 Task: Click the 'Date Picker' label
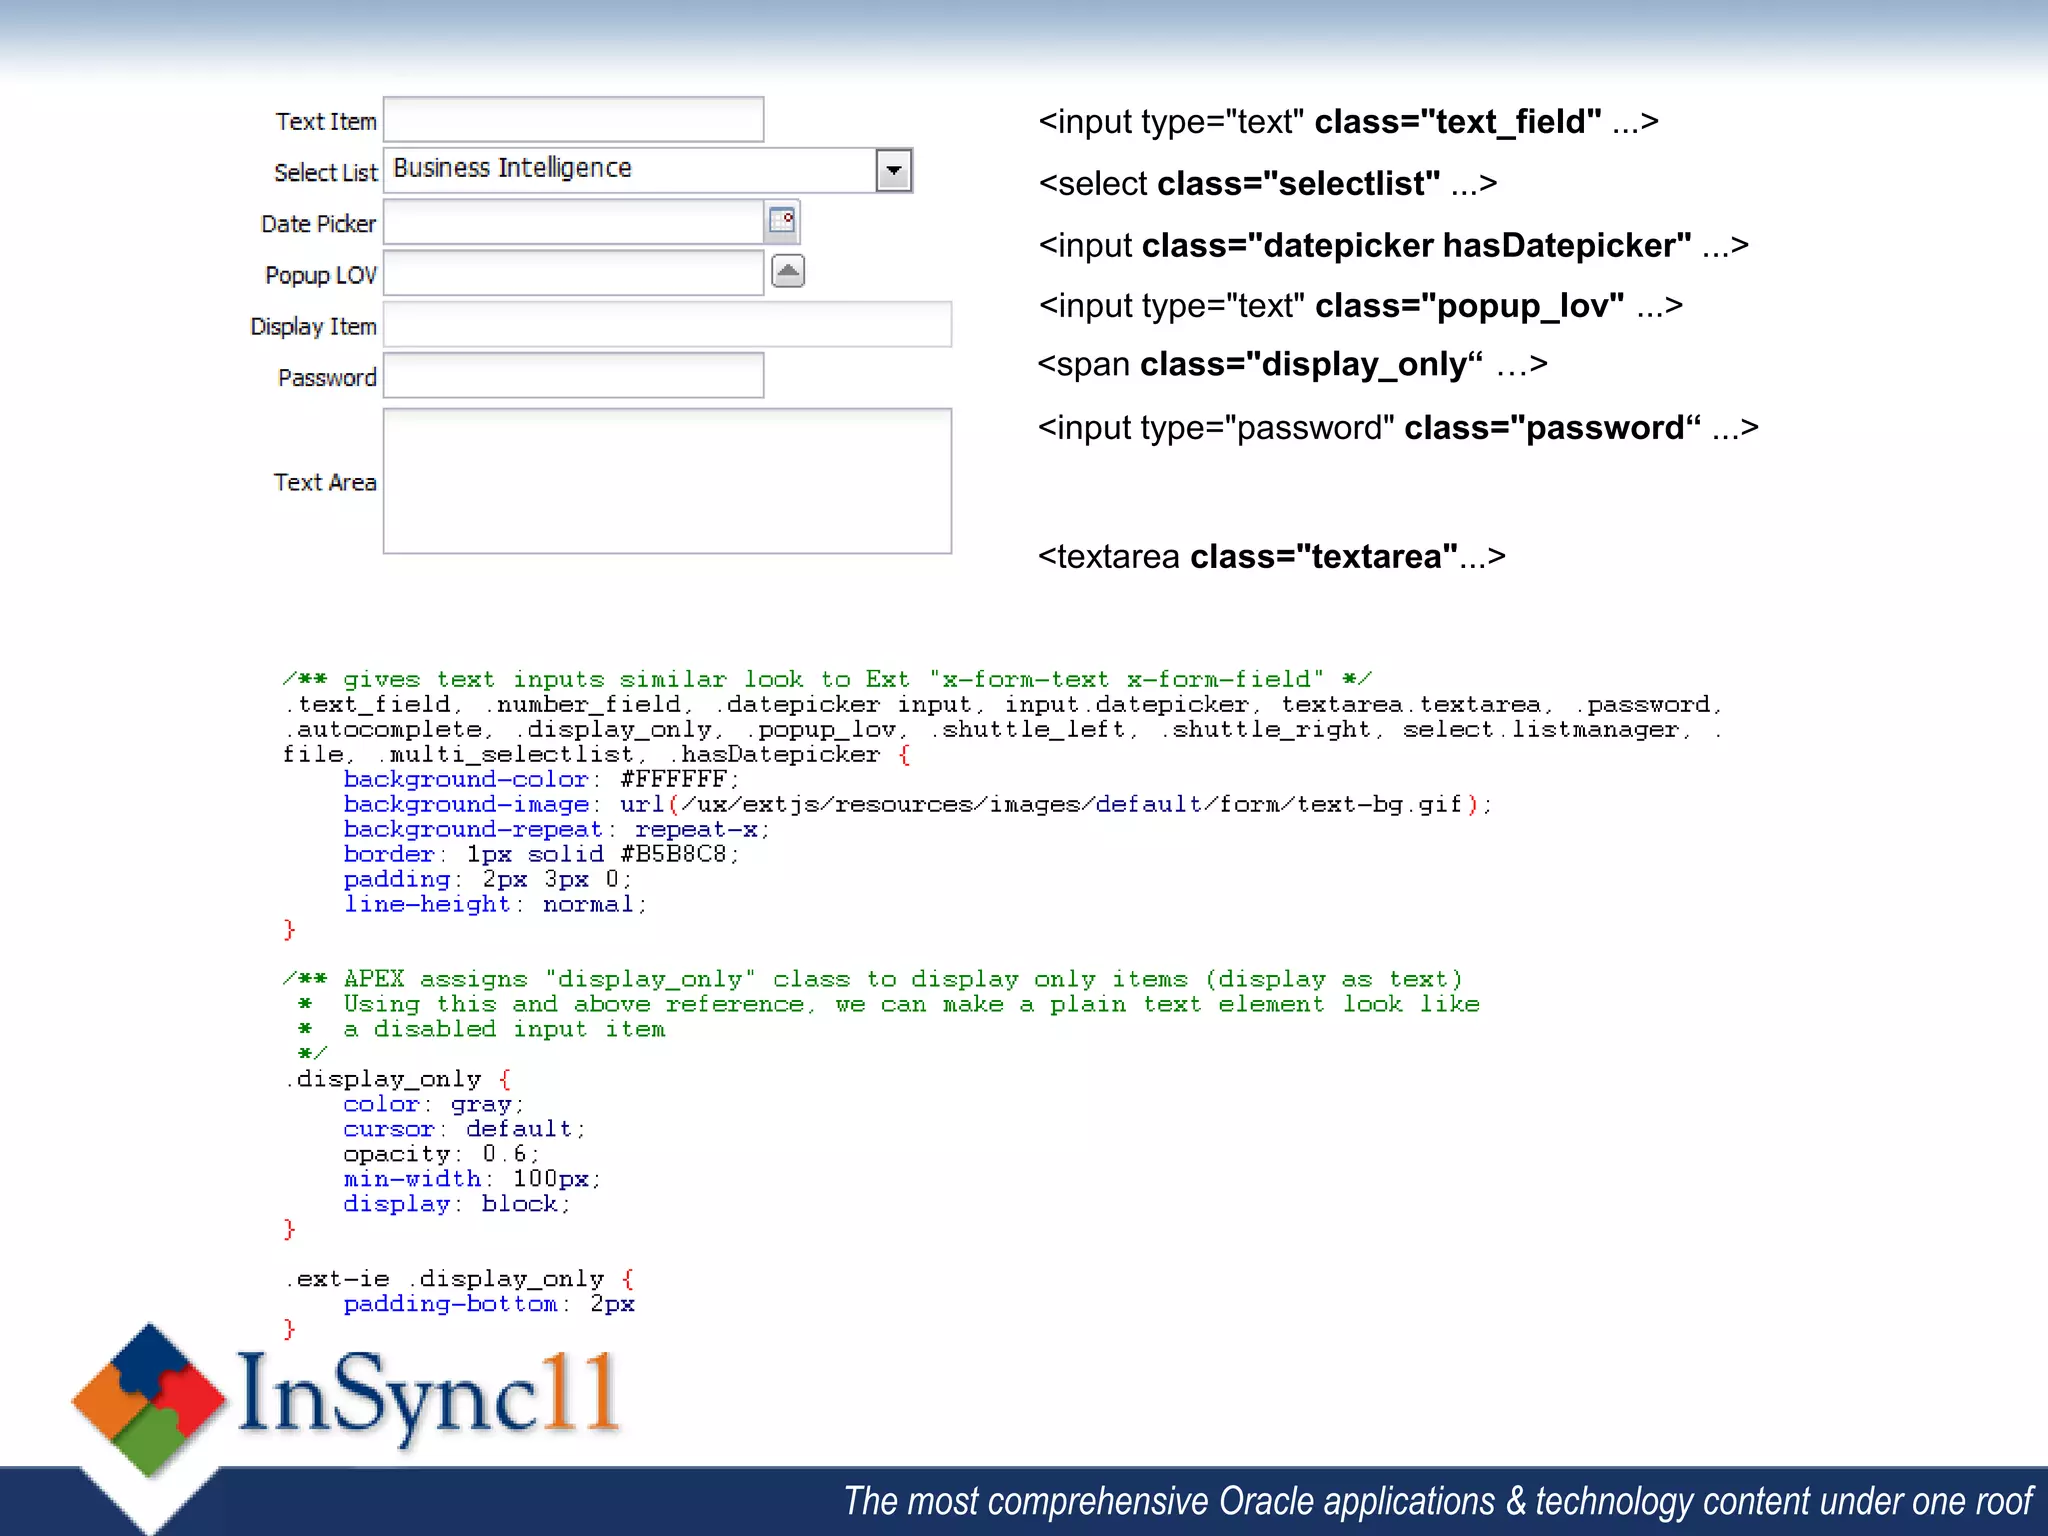(x=319, y=224)
